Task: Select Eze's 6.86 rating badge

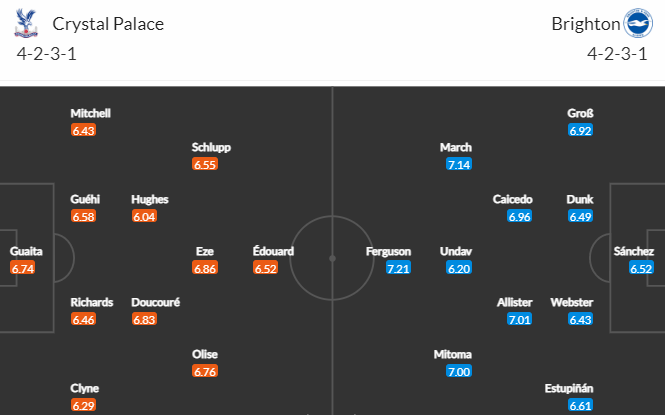Action: pos(205,268)
